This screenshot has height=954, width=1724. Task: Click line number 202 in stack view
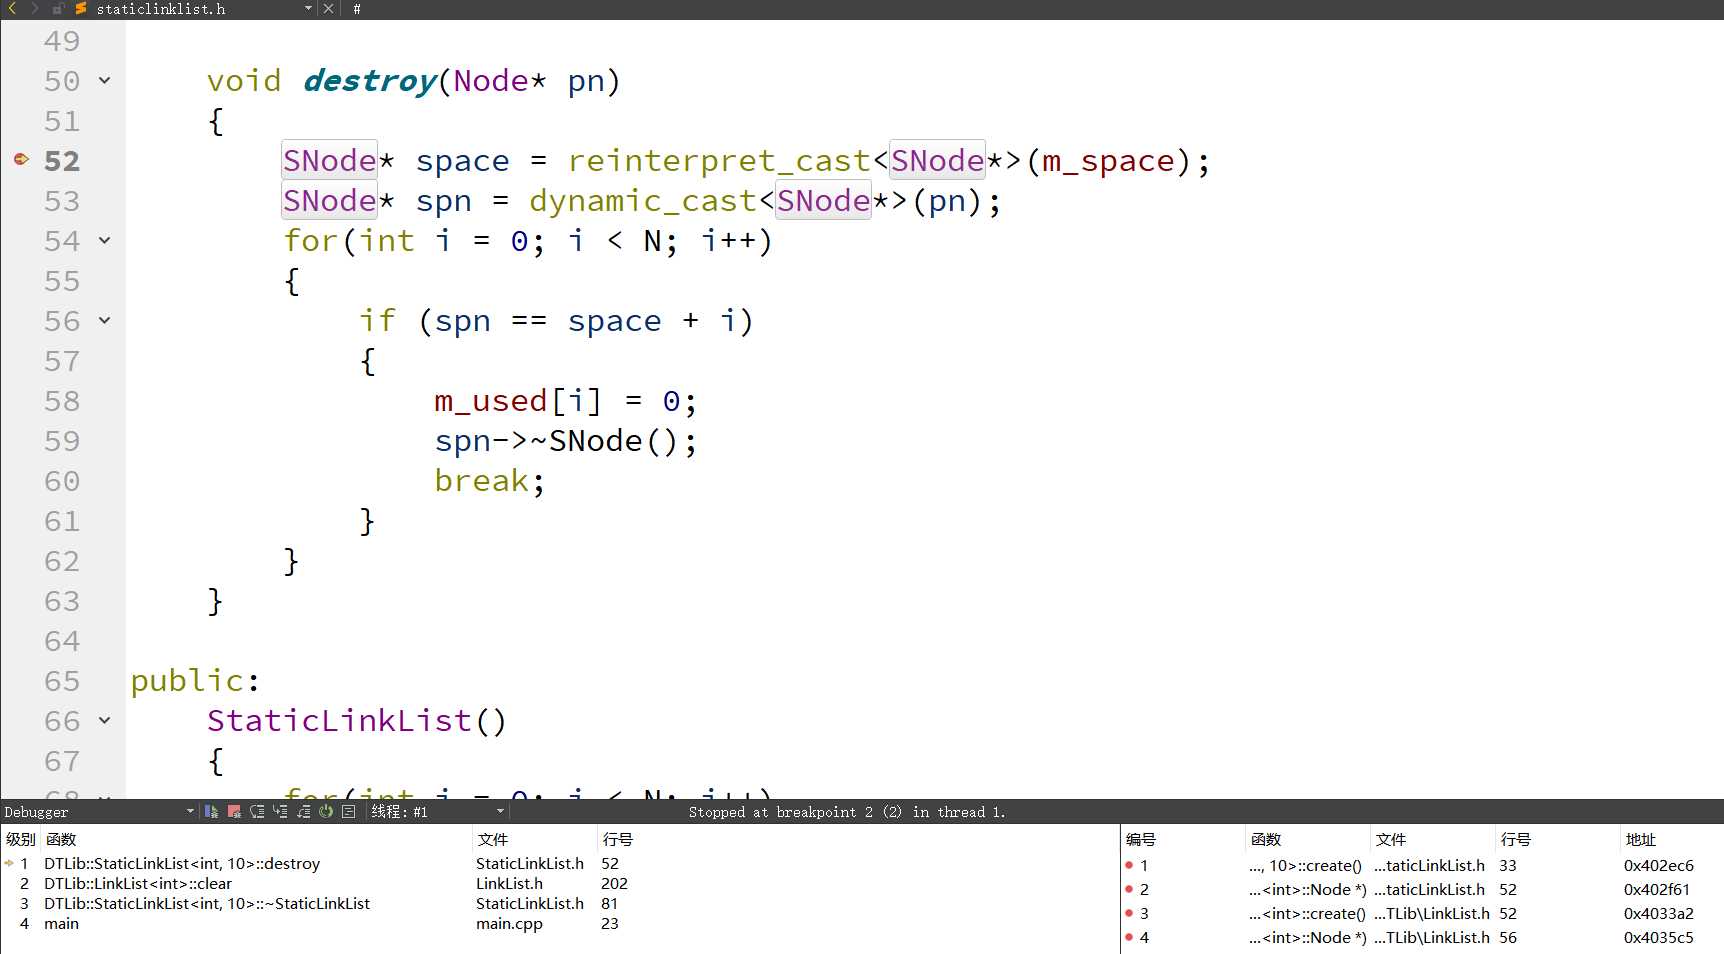(x=614, y=884)
